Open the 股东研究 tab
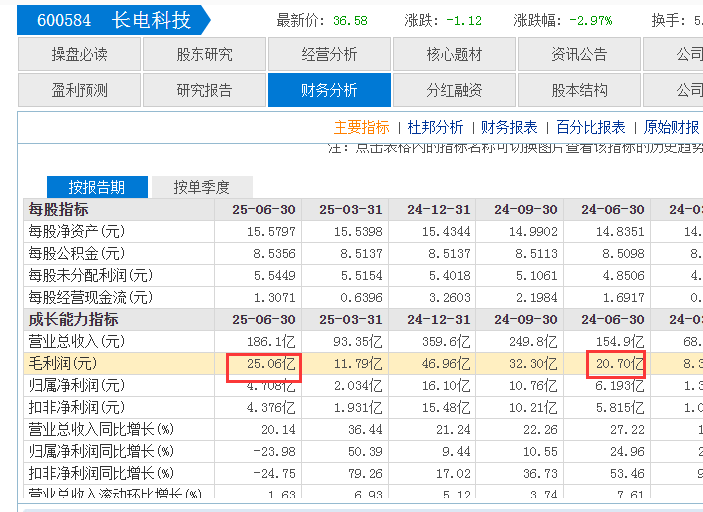Image resolution: width=703 pixels, height=512 pixels. [204, 54]
